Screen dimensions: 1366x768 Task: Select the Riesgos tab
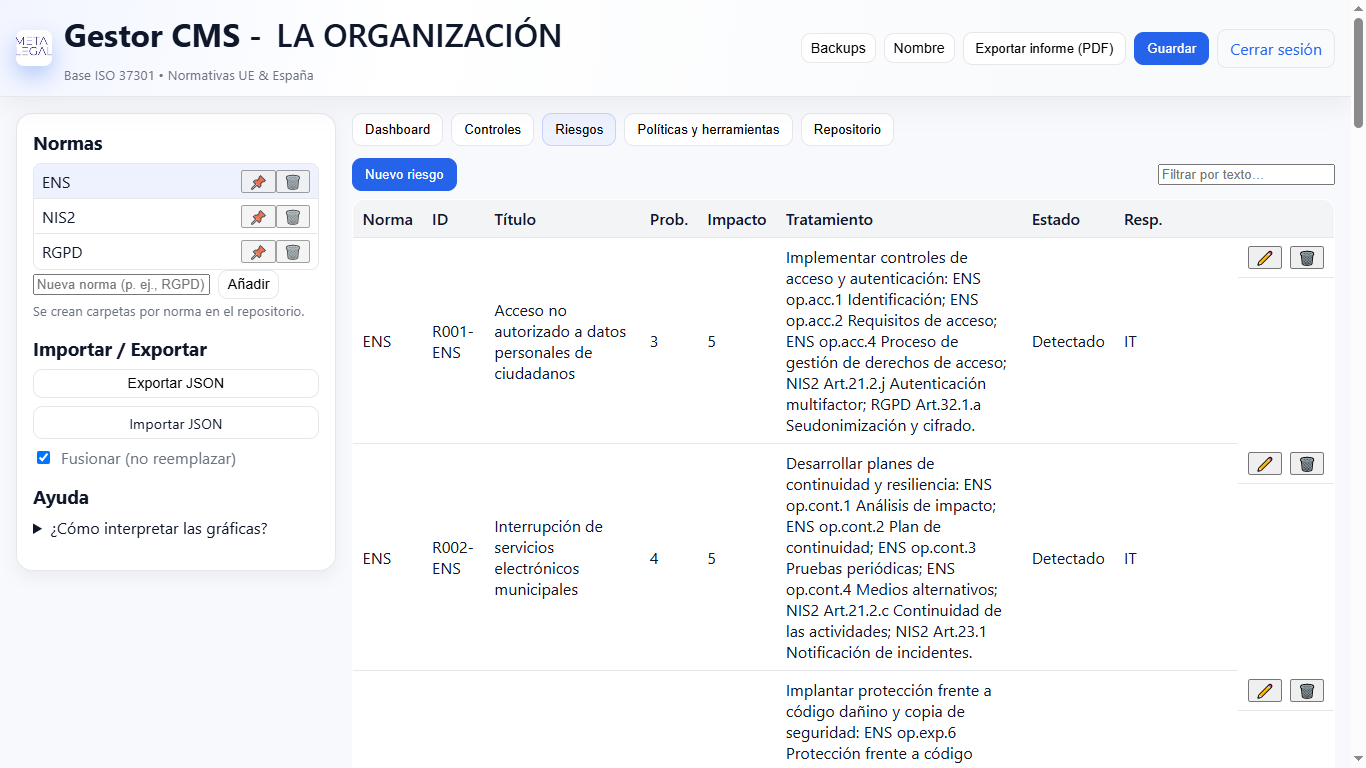579,129
